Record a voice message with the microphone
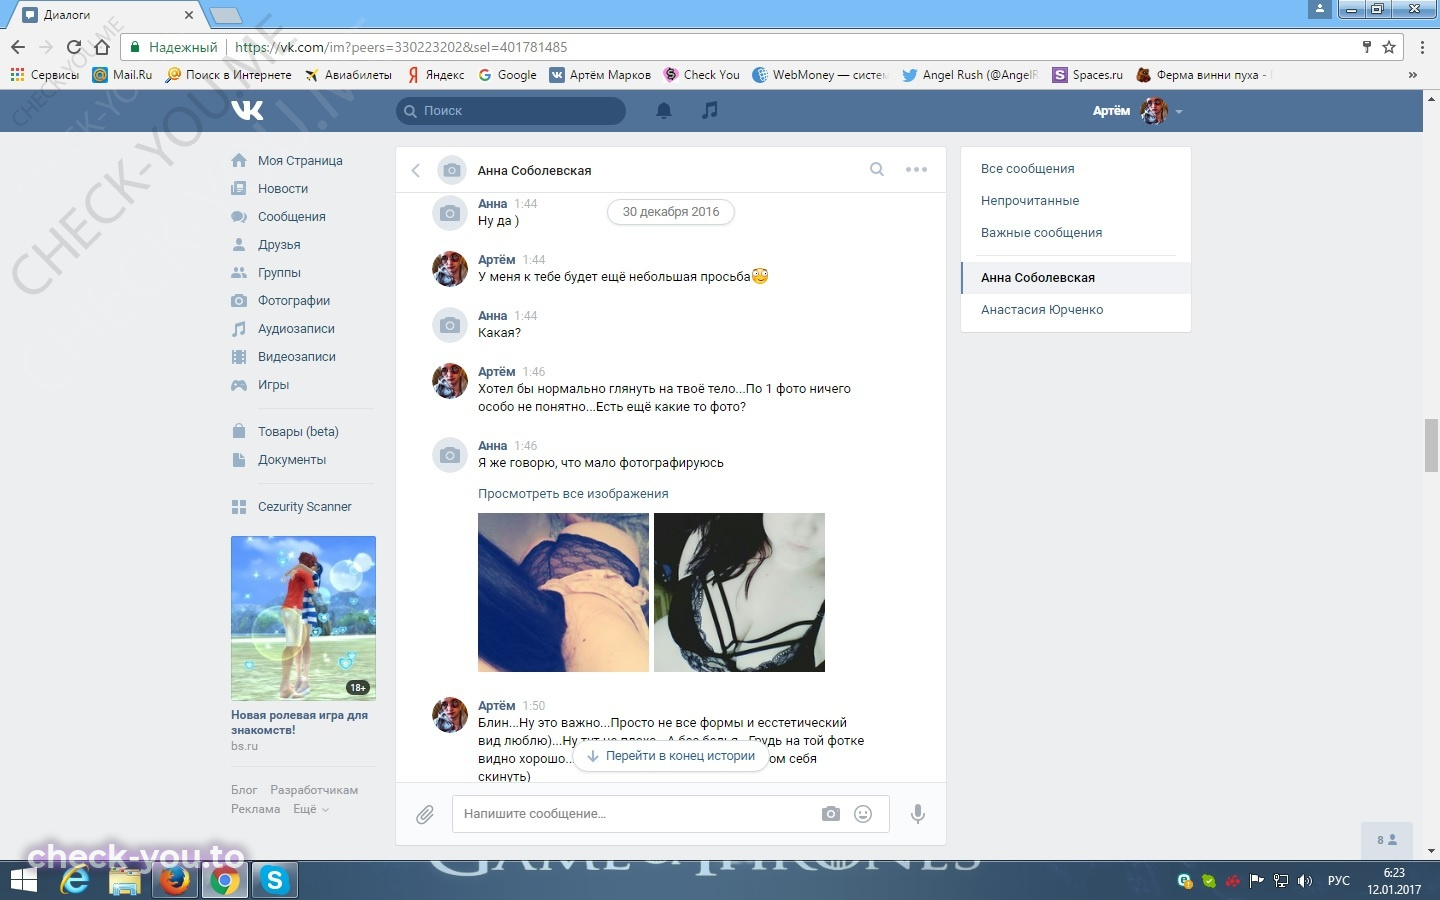The image size is (1440, 900). 917,814
